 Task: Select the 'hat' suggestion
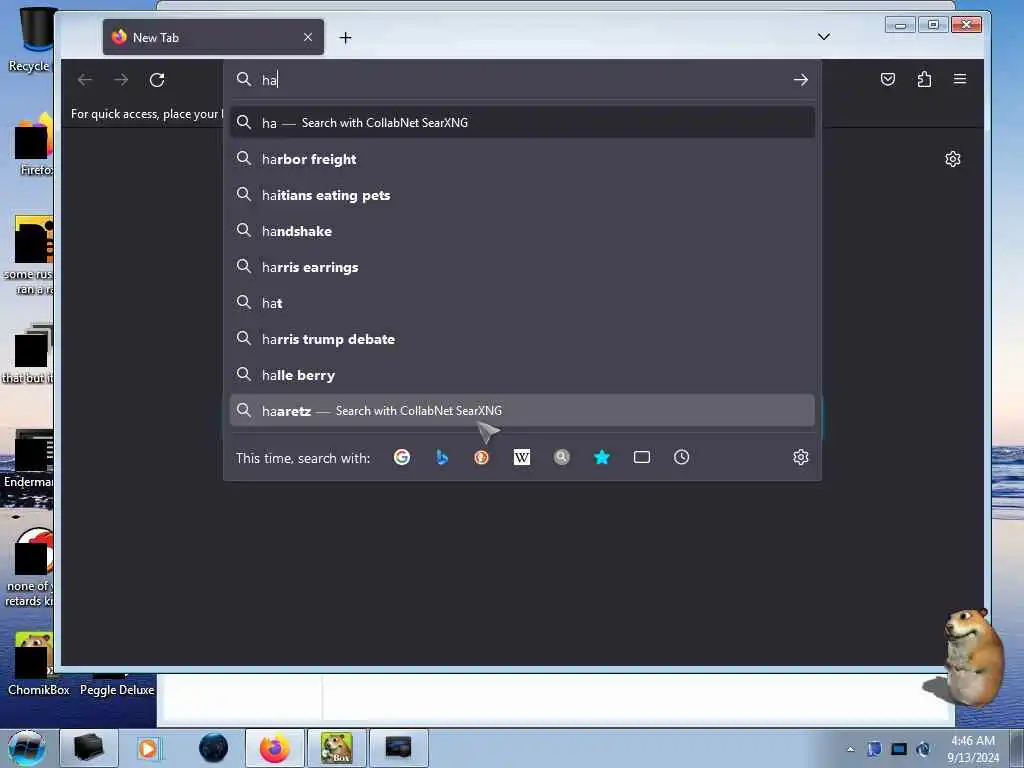(522, 302)
